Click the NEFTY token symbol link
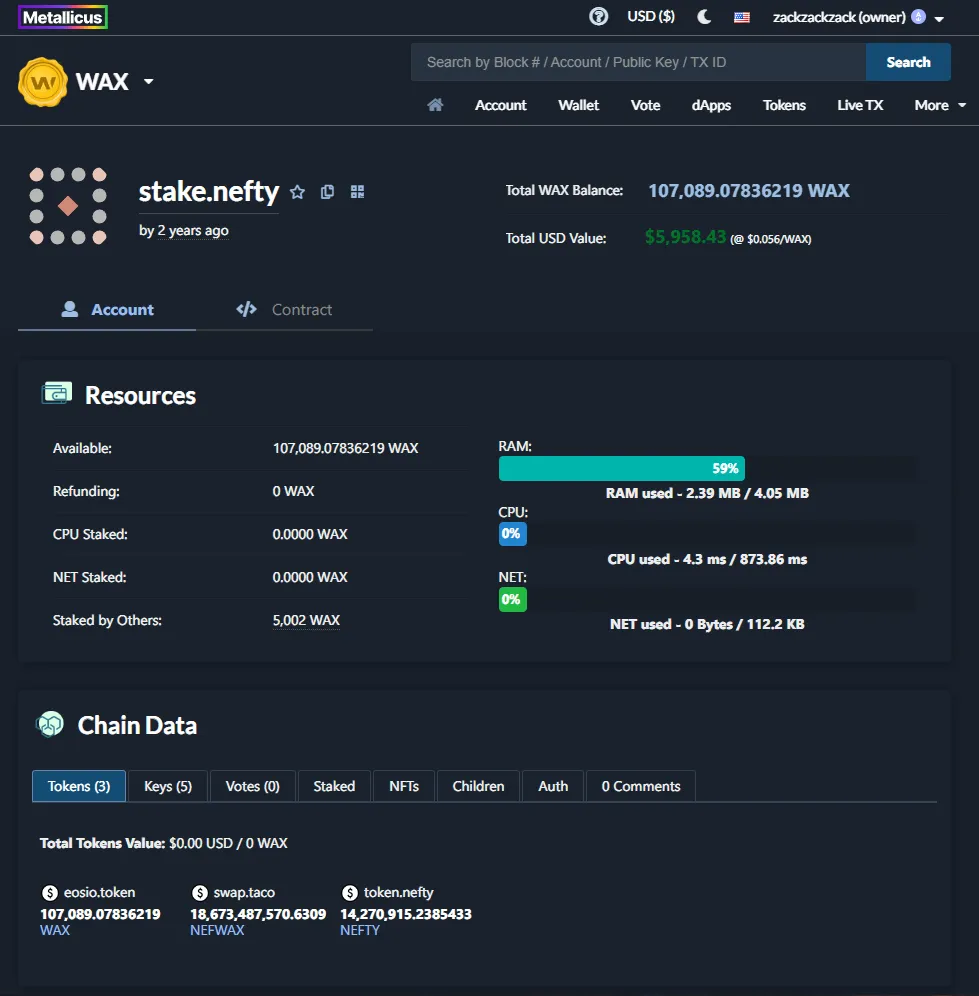The image size is (979, 996). [360, 930]
